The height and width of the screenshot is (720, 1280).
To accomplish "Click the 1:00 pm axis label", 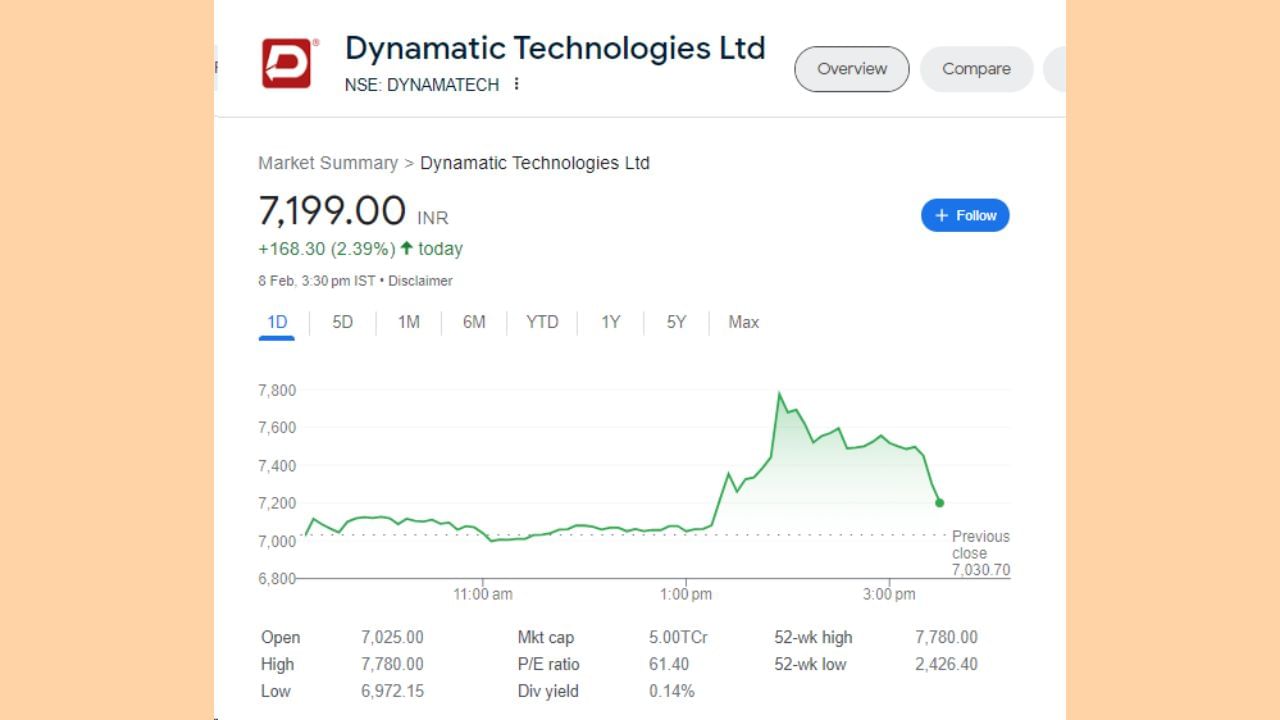I will pyautogui.click(x=686, y=594).
